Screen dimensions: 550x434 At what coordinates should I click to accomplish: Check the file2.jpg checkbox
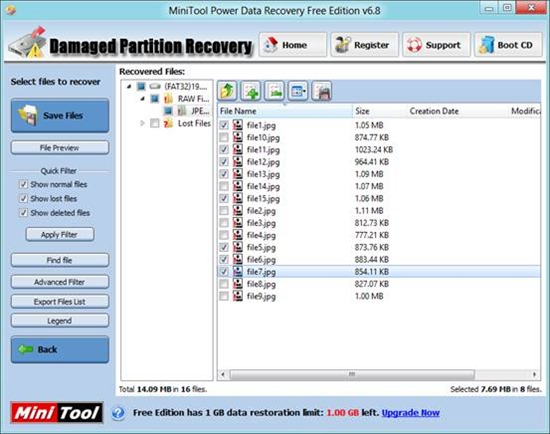(x=224, y=211)
